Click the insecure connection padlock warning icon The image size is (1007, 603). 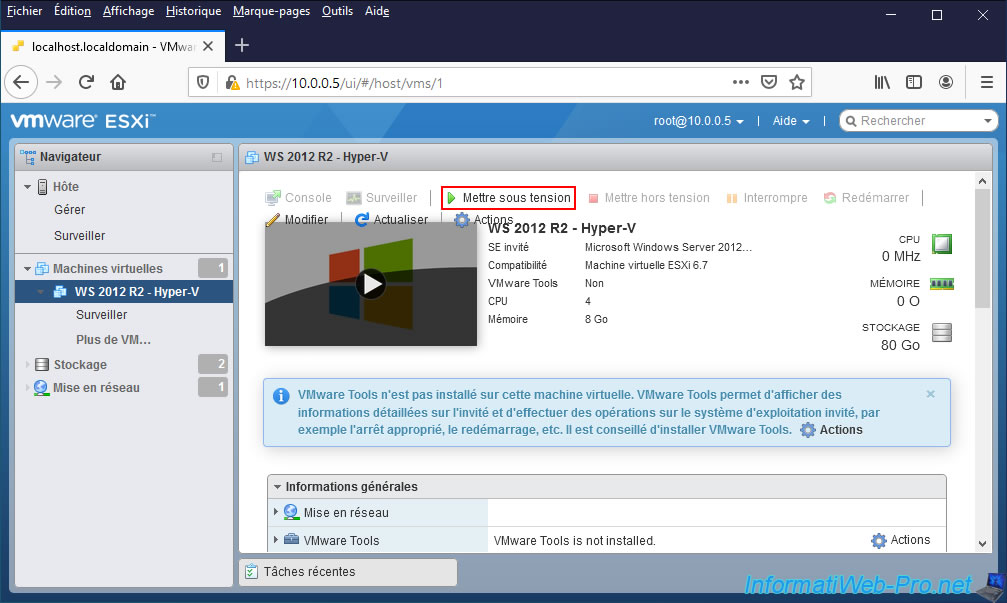(x=232, y=83)
